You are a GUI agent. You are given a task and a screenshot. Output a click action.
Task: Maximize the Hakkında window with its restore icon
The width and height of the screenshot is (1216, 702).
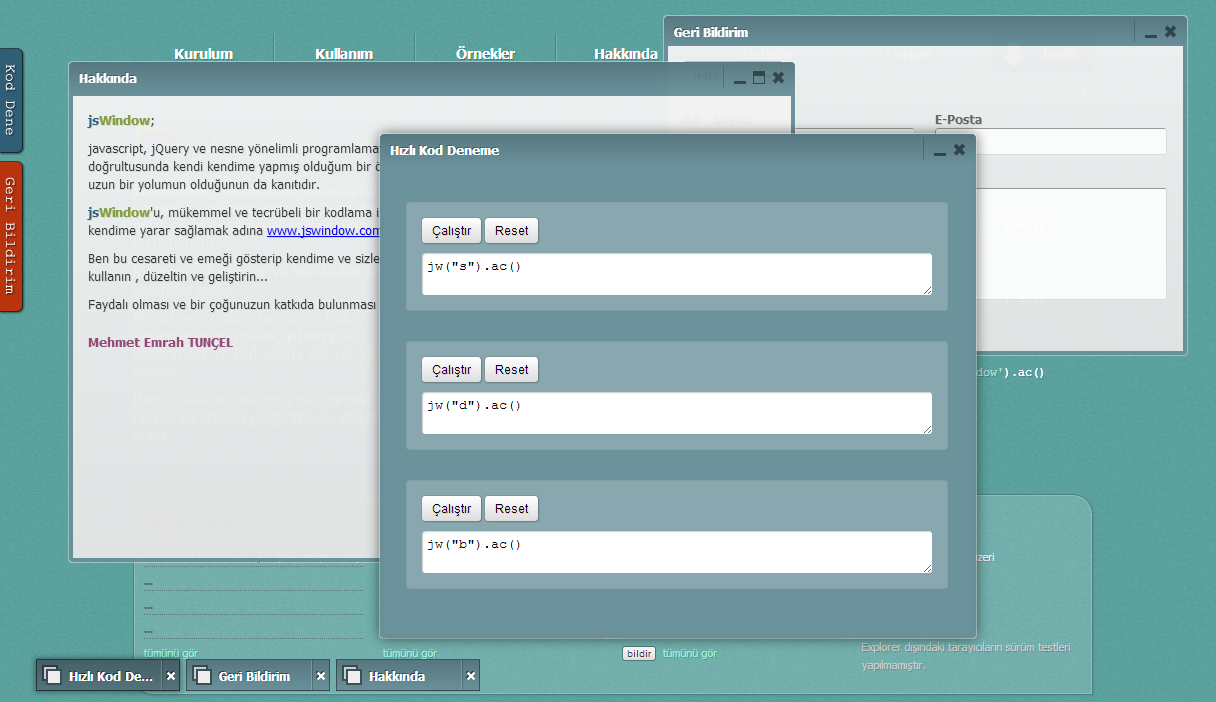pos(759,77)
